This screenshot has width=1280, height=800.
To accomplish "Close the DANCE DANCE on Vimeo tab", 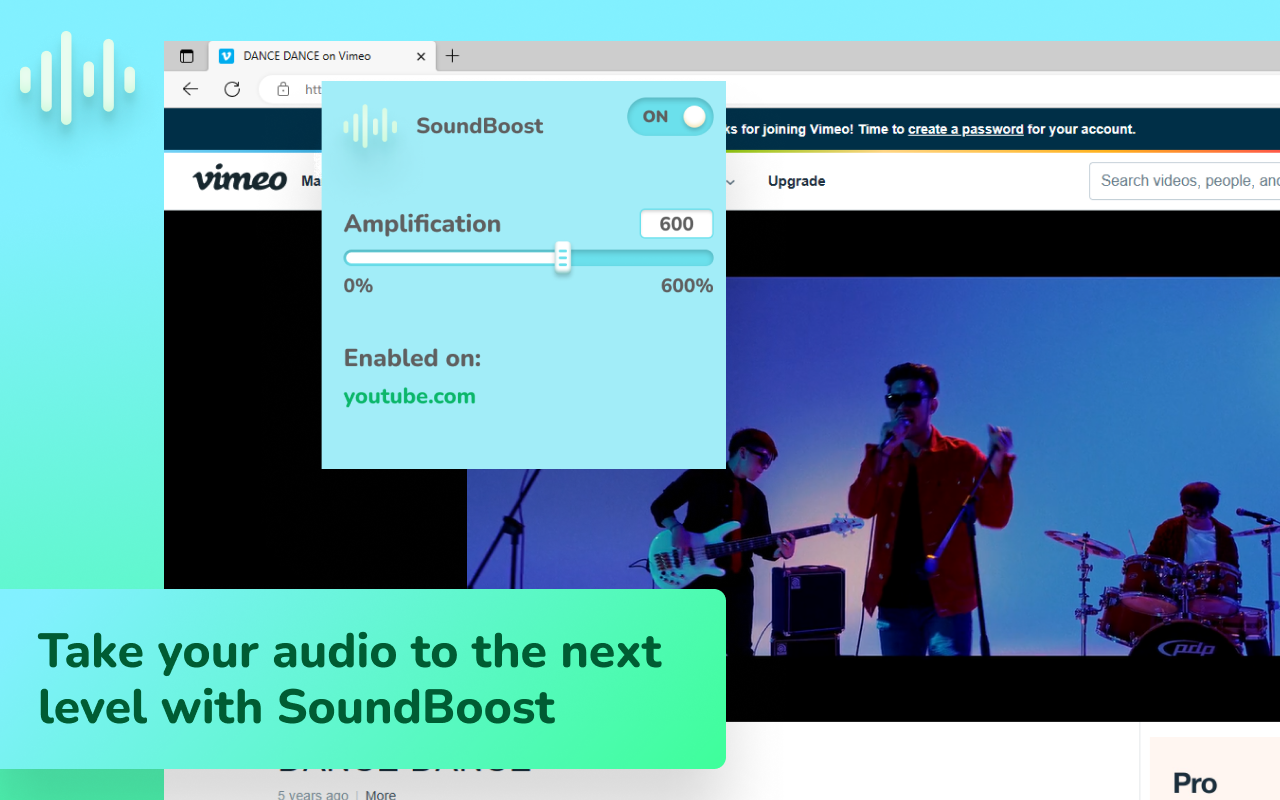I will tap(421, 56).
